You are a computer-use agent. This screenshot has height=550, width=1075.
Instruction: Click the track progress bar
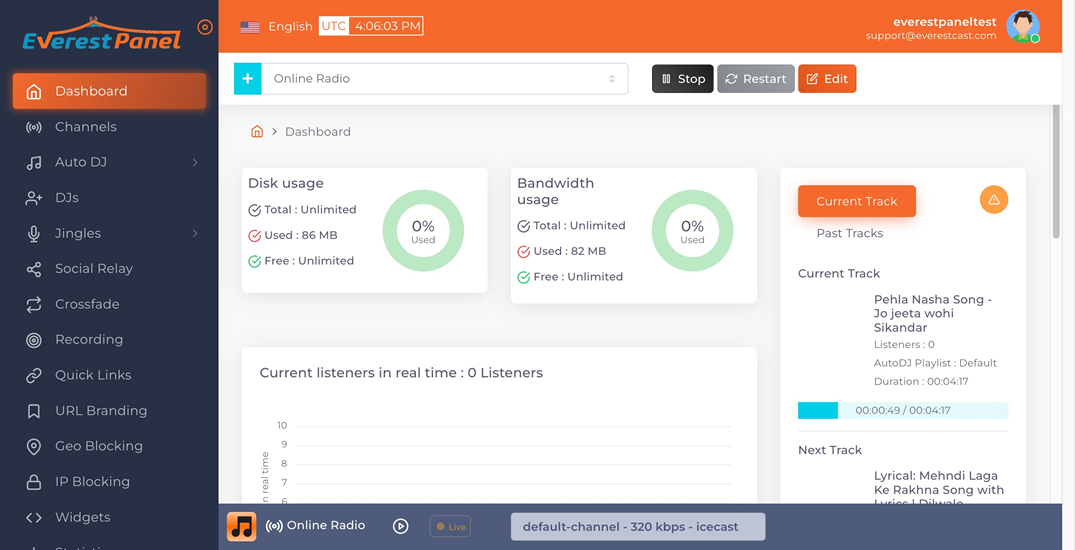click(x=902, y=410)
